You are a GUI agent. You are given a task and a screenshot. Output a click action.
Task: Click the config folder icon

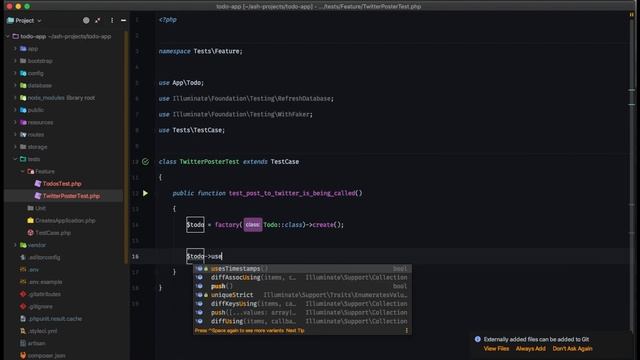pyautogui.click(x=23, y=73)
